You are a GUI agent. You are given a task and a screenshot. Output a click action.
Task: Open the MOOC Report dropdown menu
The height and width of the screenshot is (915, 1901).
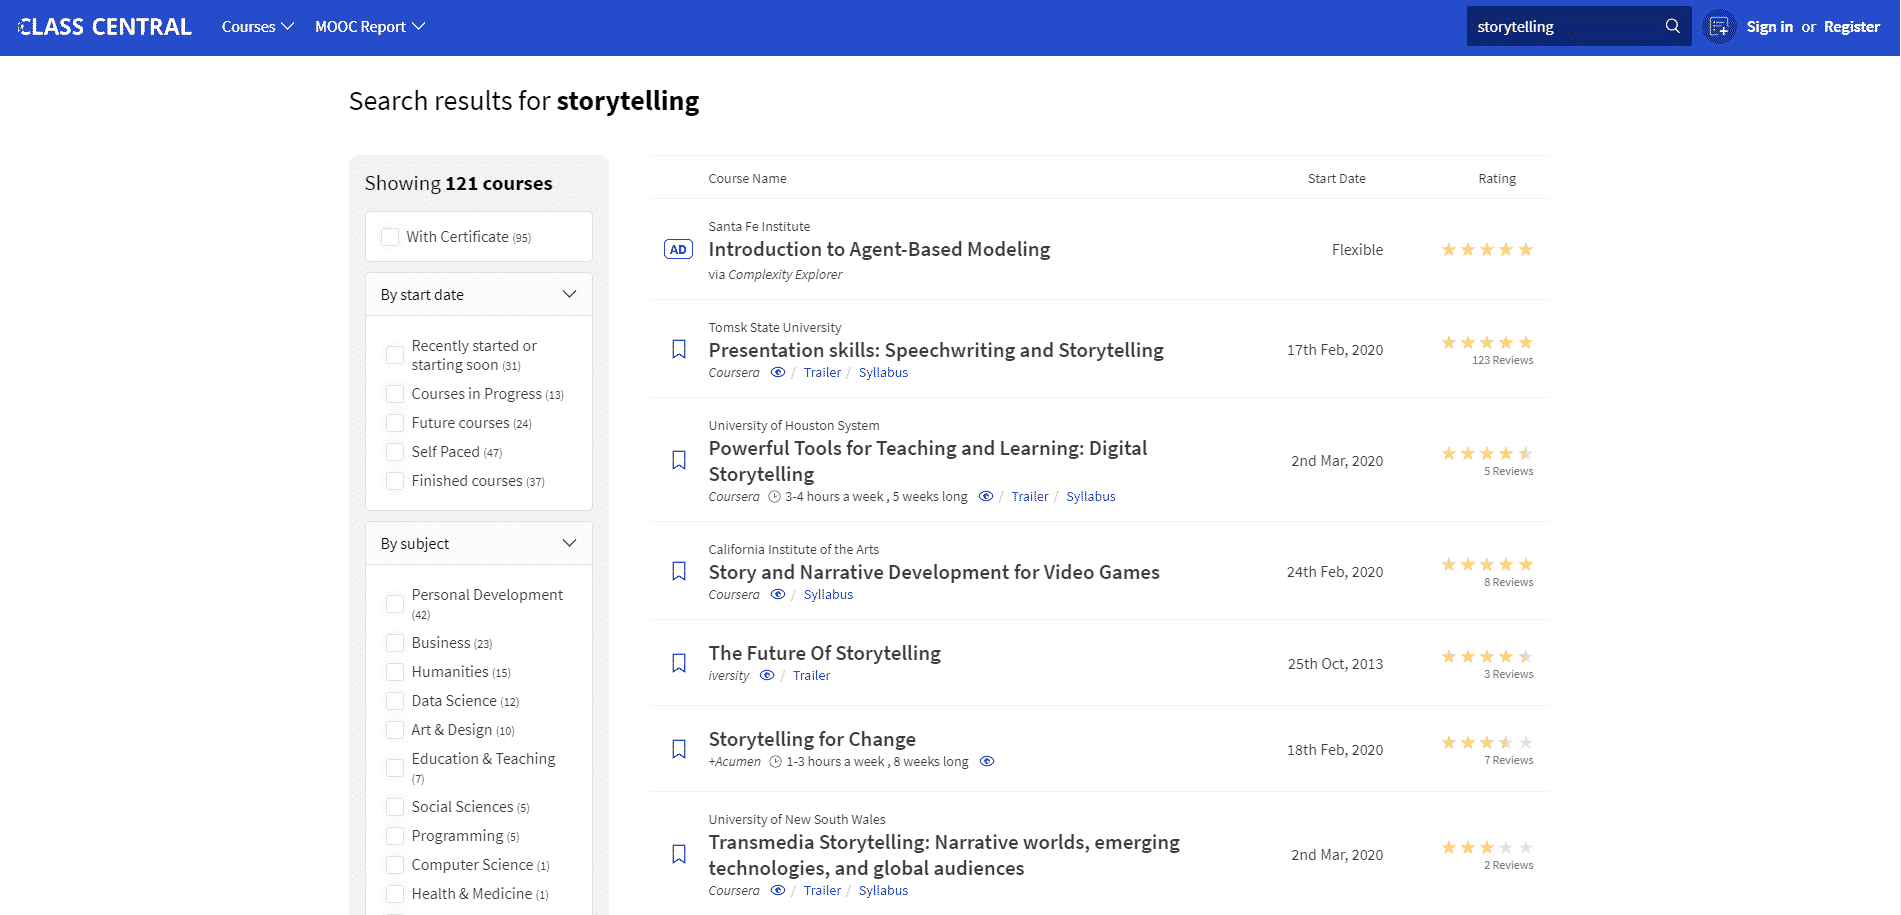370,27
